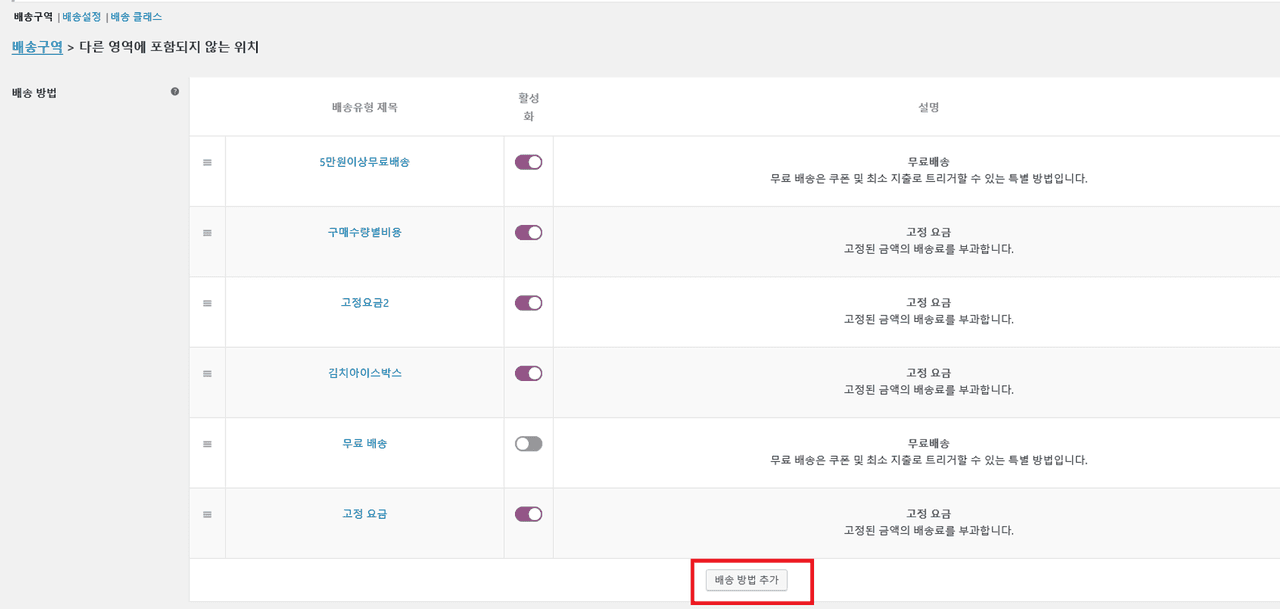Open the 김치아이스박스 shipping method link

click(364, 373)
